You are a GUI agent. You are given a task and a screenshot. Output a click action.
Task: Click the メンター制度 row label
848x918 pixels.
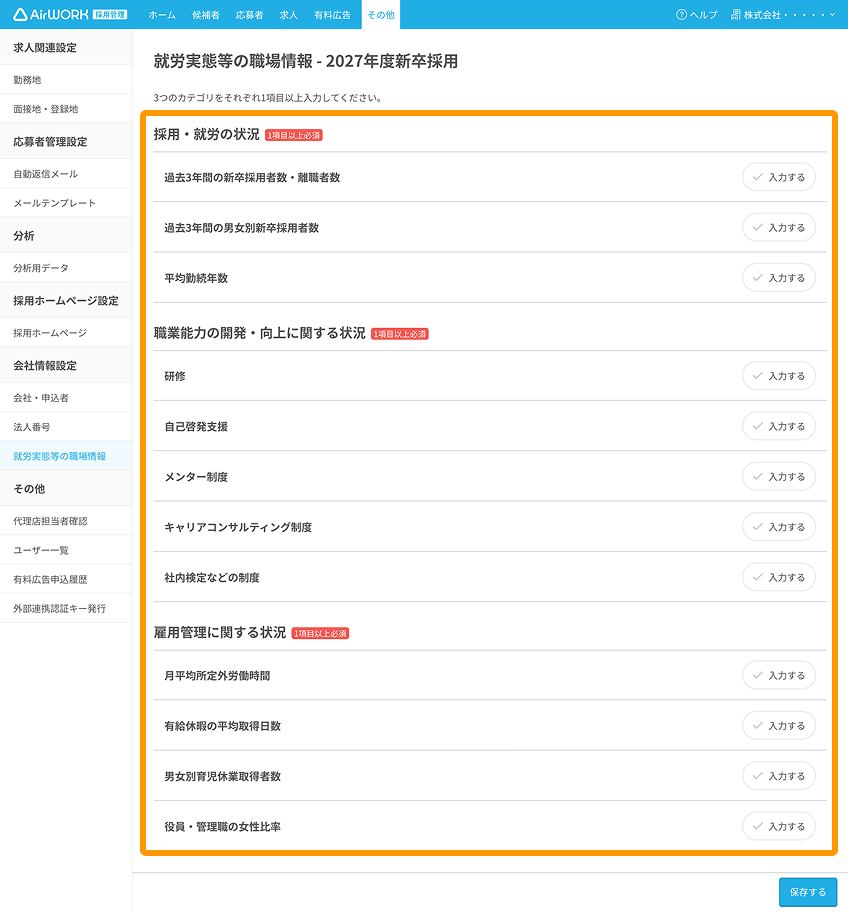pyautogui.click(x=196, y=477)
